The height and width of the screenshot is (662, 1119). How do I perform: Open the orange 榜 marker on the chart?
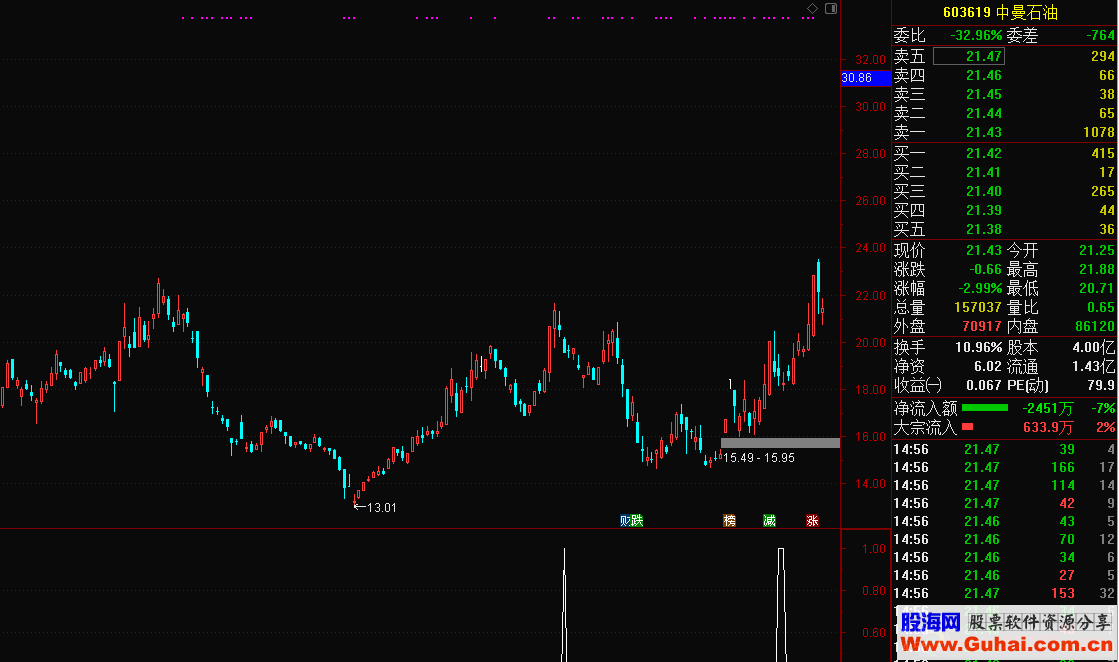click(x=729, y=521)
